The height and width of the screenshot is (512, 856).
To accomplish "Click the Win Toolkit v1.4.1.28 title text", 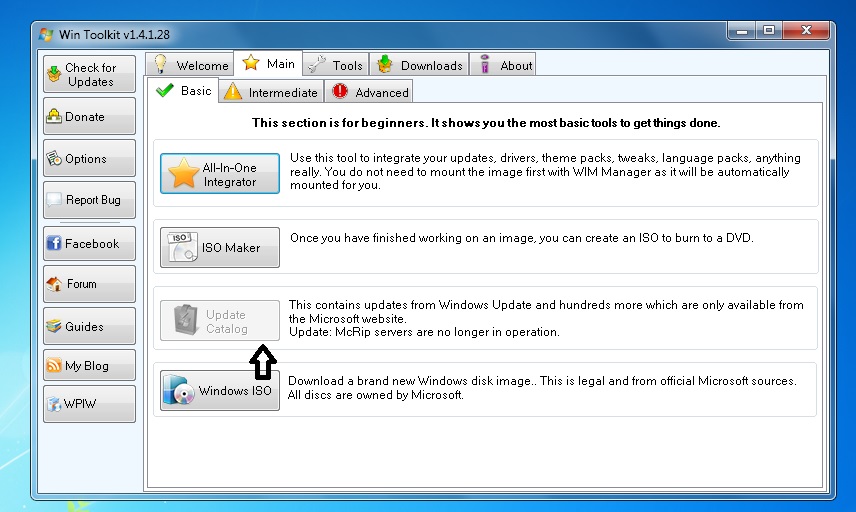I will [114, 34].
